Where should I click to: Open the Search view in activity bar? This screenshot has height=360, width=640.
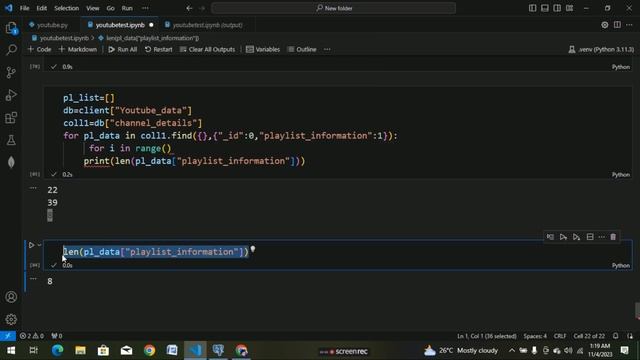click(11, 50)
